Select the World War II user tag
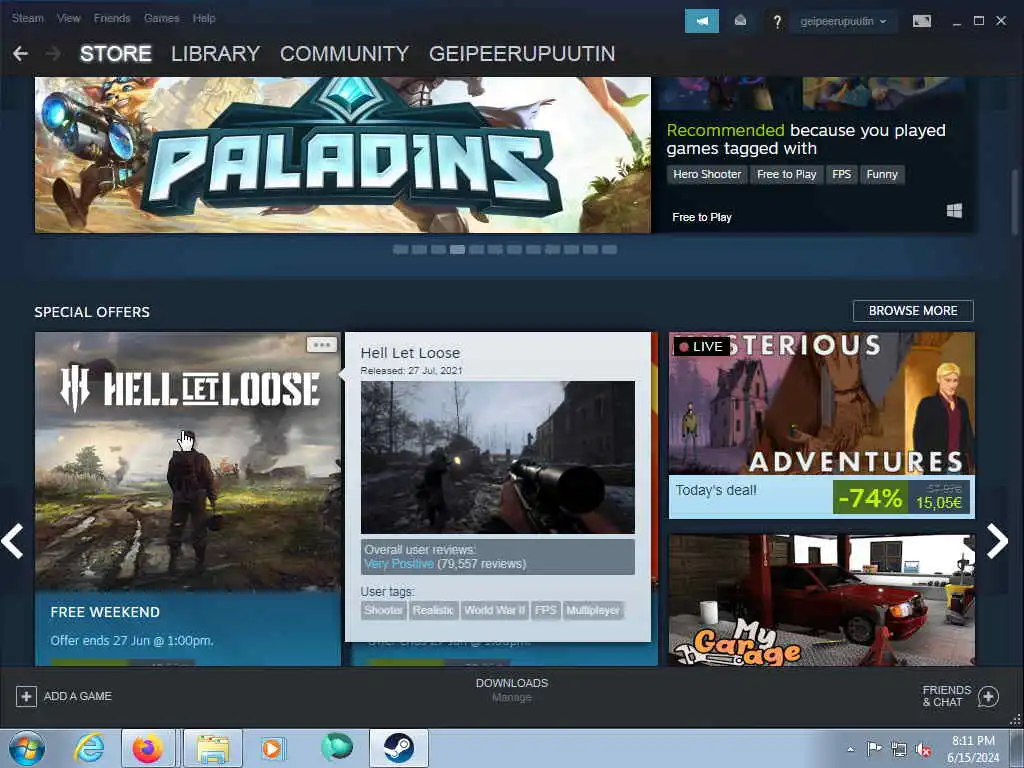Viewport: 1024px width, 768px height. tap(494, 610)
